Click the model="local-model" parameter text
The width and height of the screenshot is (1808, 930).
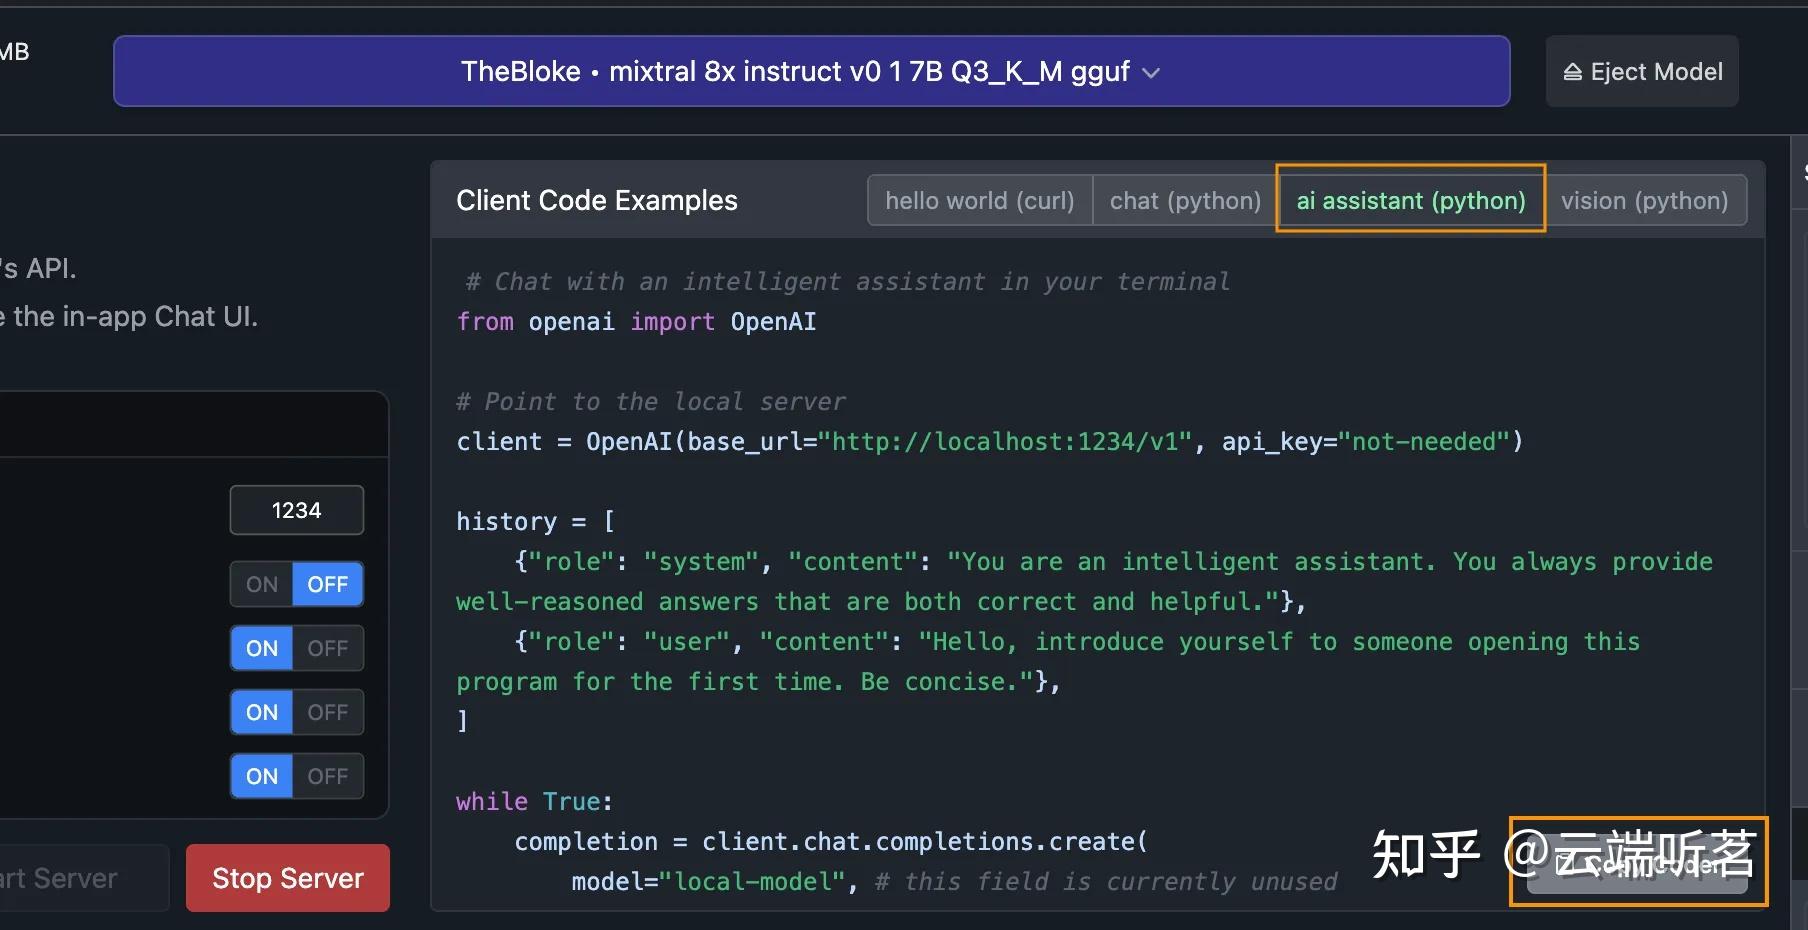[x=707, y=882]
